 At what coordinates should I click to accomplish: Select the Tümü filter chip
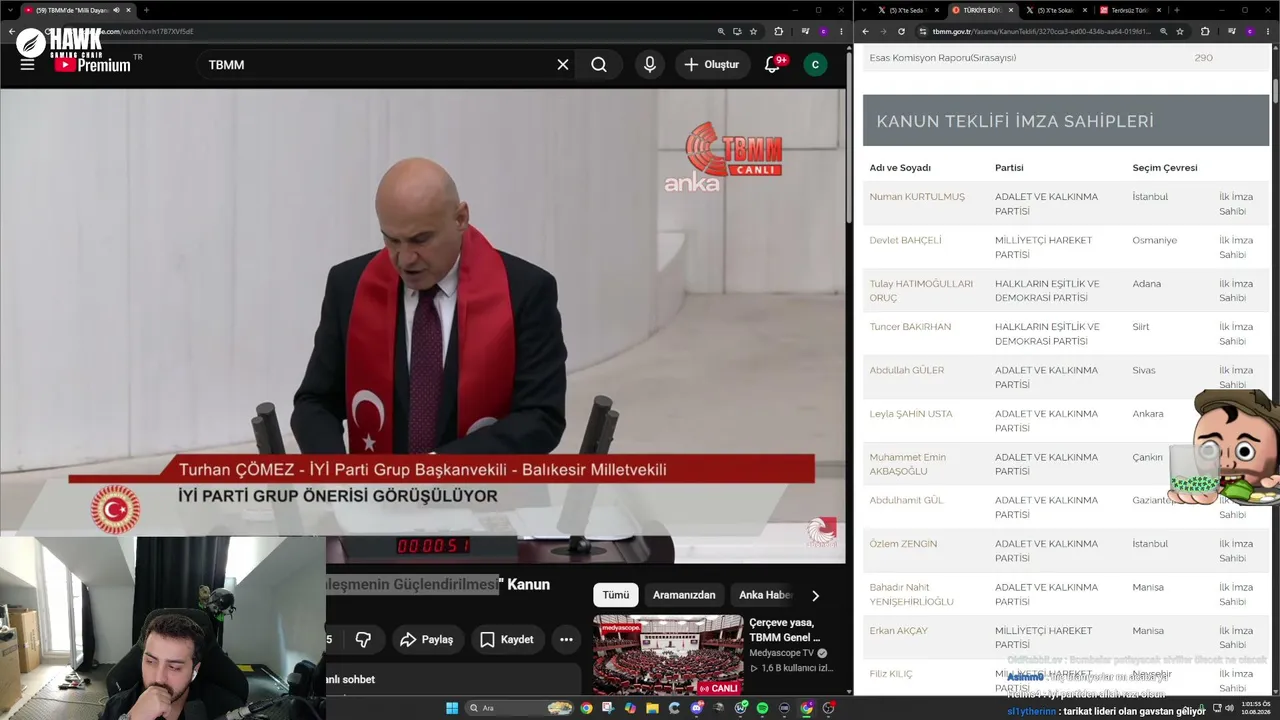[x=616, y=595]
